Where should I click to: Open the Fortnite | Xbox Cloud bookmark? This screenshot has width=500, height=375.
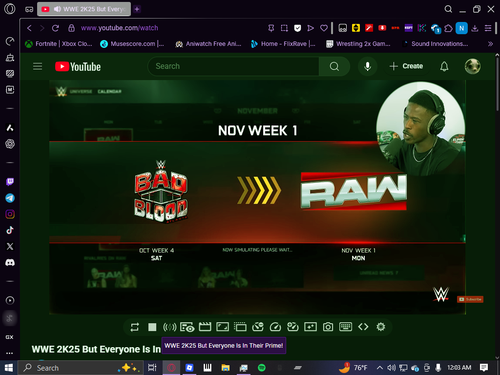pos(59,44)
